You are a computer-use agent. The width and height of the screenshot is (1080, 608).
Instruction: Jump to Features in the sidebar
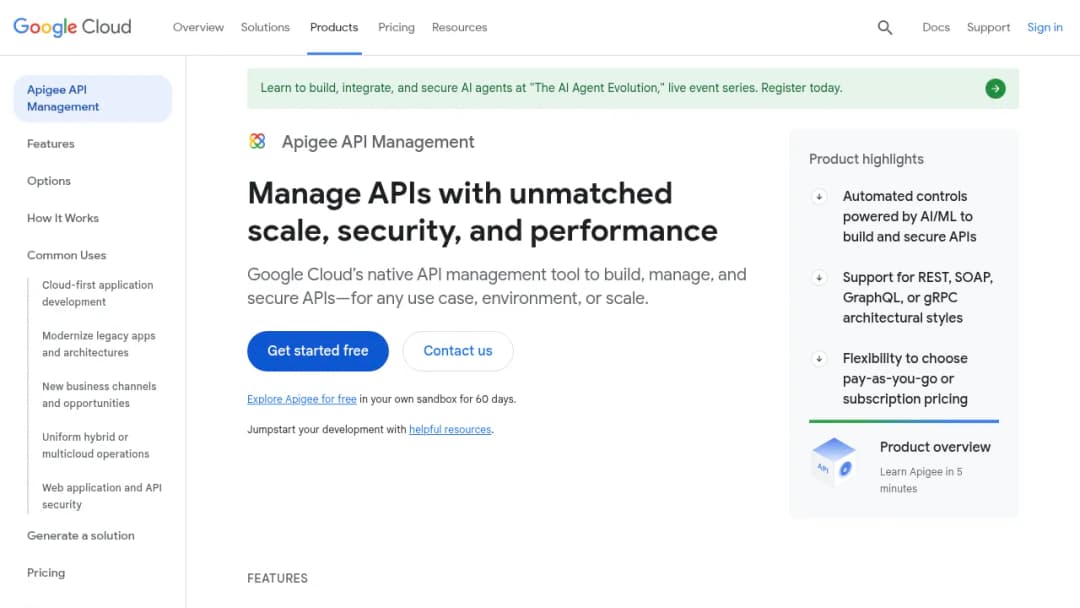(x=51, y=144)
